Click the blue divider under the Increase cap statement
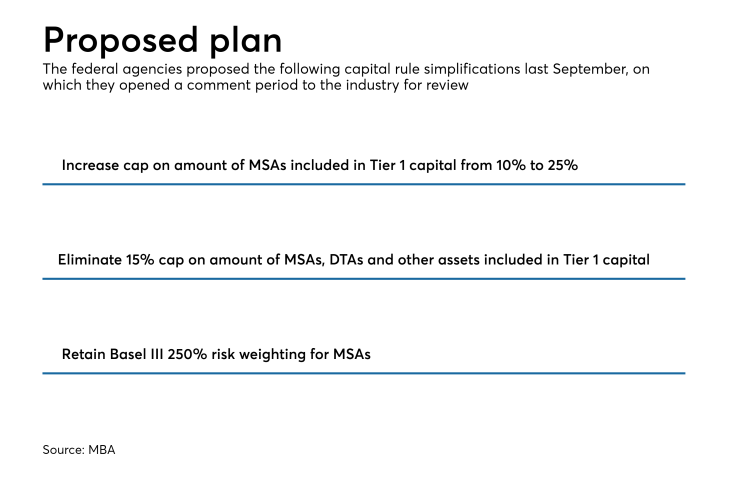Viewport: 740px width, 482px height. coord(363,184)
